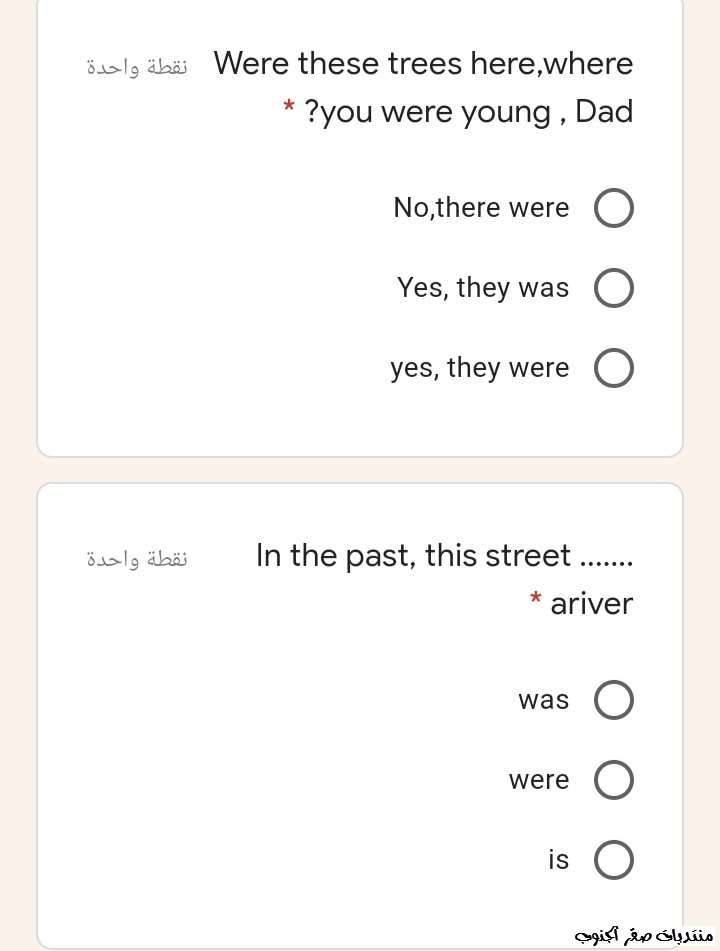The height and width of the screenshot is (951, 720).
Task: Click the "yes, they were" answer label
Action: (x=480, y=368)
